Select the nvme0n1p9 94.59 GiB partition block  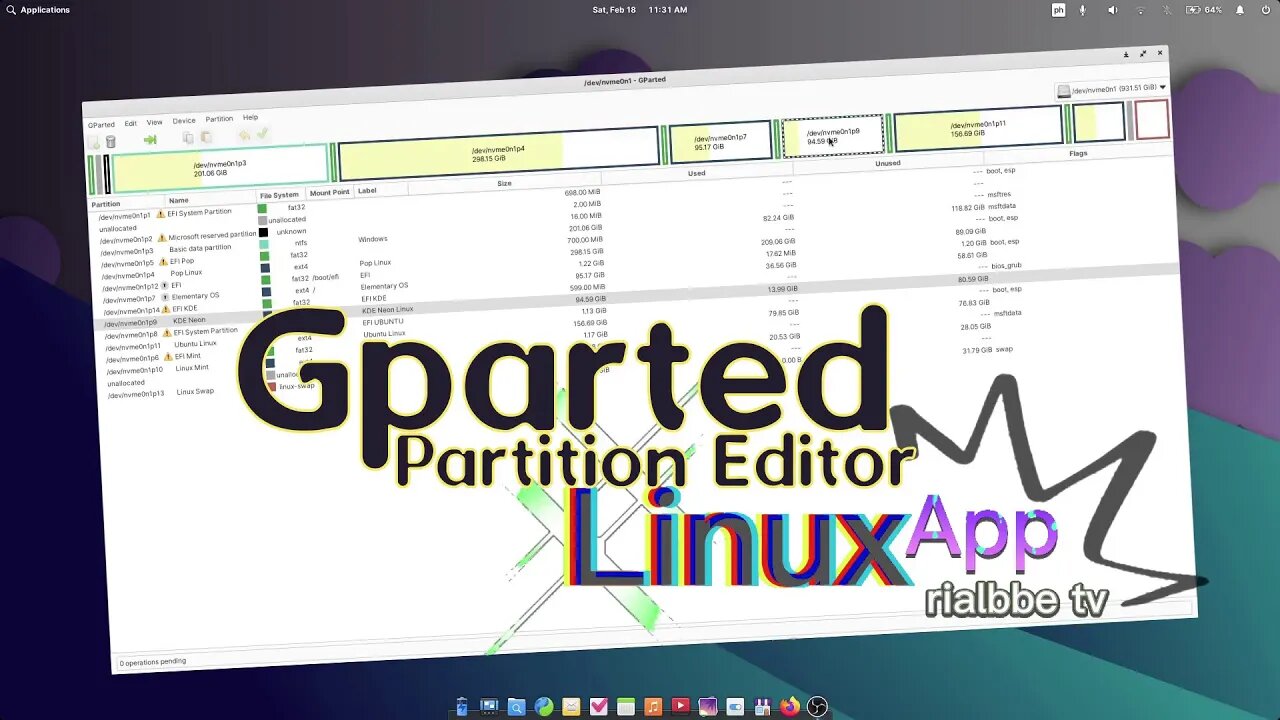pyautogui.click(x=833, y=136)
